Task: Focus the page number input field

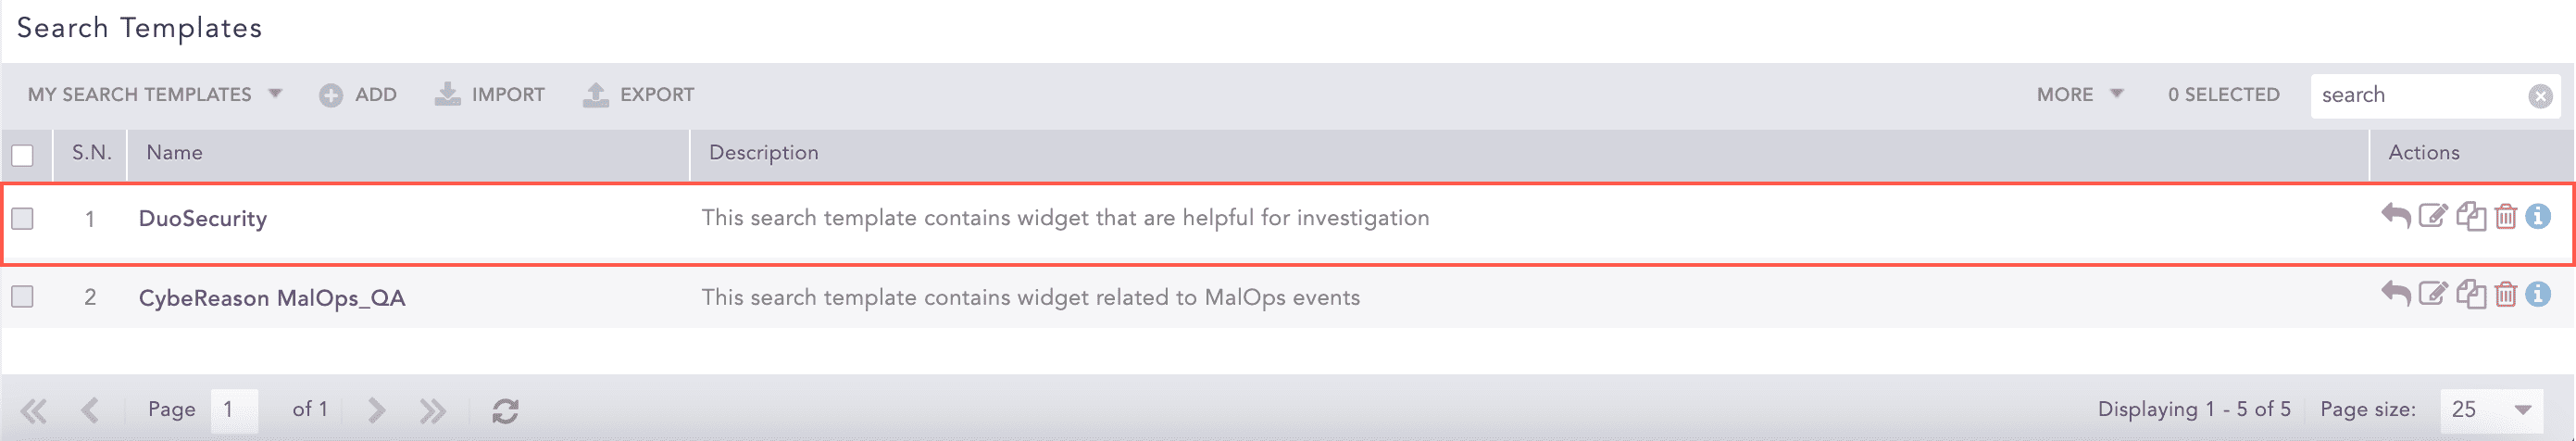Action: click(x=234, y=409)
